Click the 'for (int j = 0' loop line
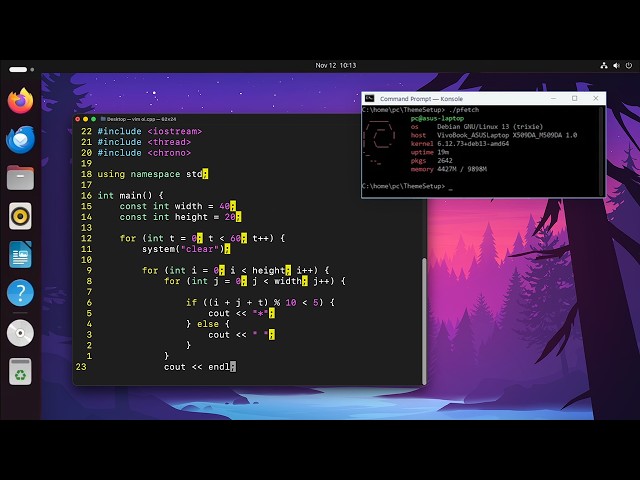 [x=255, y=281]
